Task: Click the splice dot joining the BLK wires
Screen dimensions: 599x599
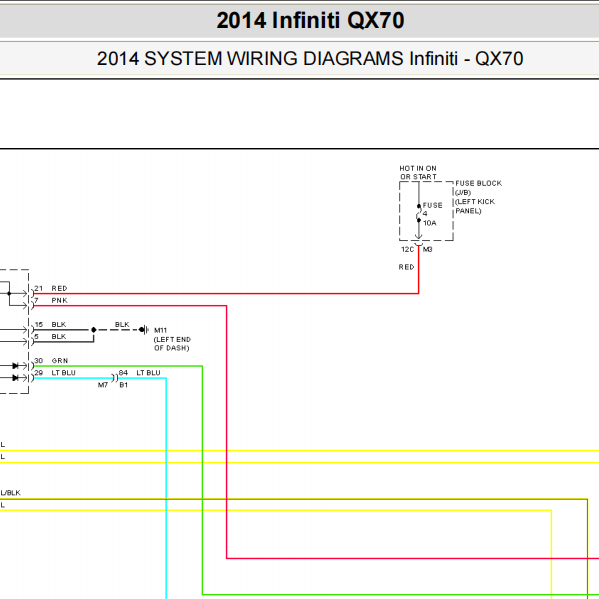Action: tap(94, 329)
